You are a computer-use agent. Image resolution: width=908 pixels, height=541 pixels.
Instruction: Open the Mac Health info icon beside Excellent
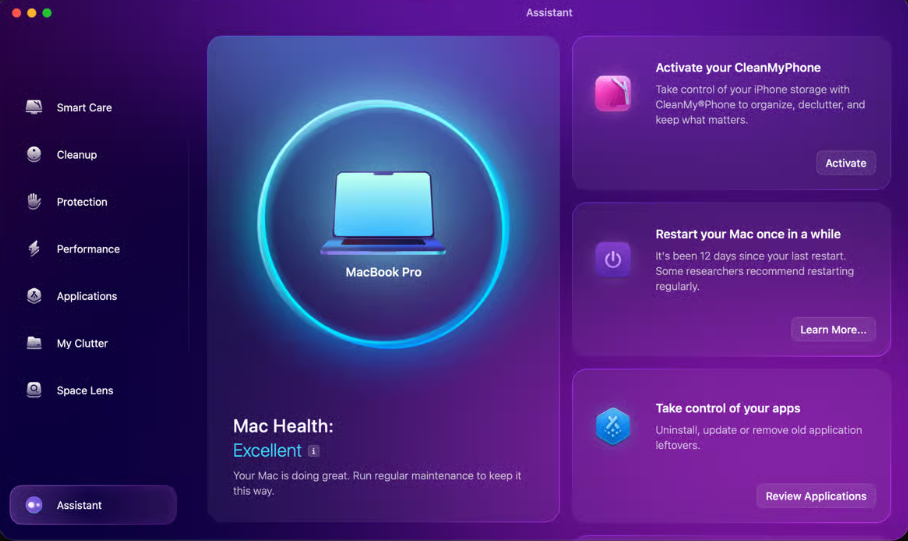pyautogui.click(x=313, y=451)
